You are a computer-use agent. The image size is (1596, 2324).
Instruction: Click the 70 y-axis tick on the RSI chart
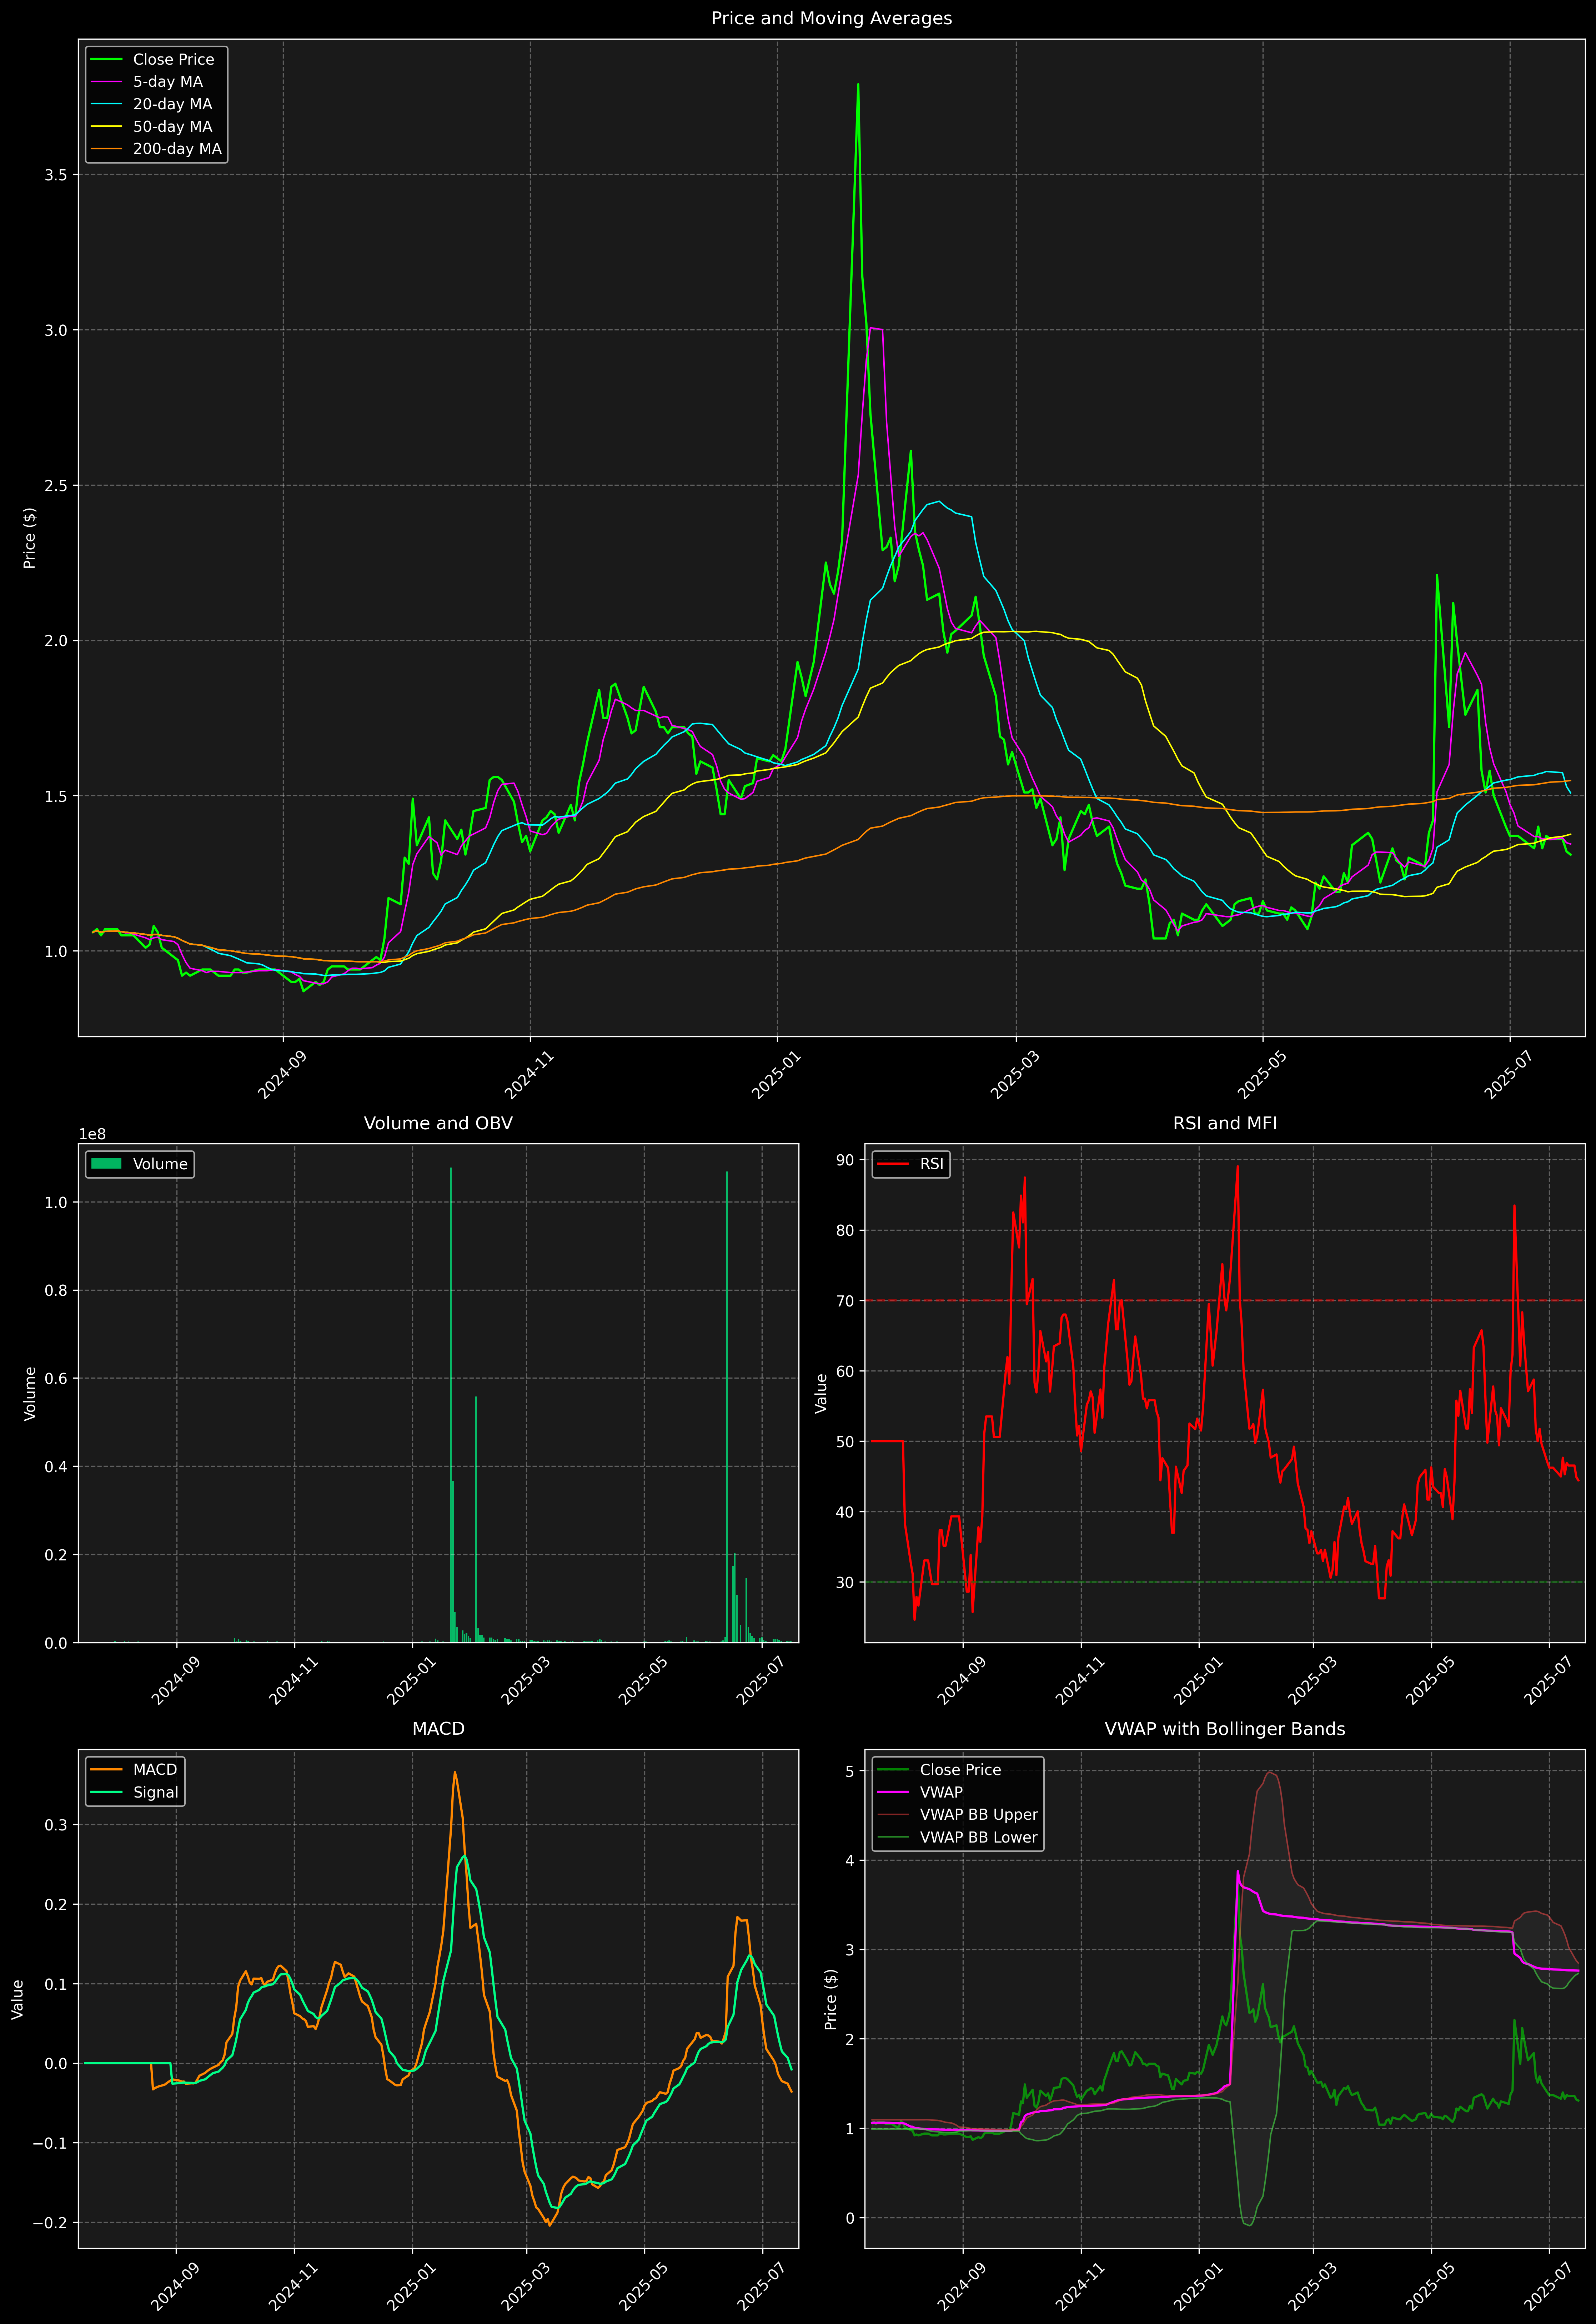(845, 1301)
